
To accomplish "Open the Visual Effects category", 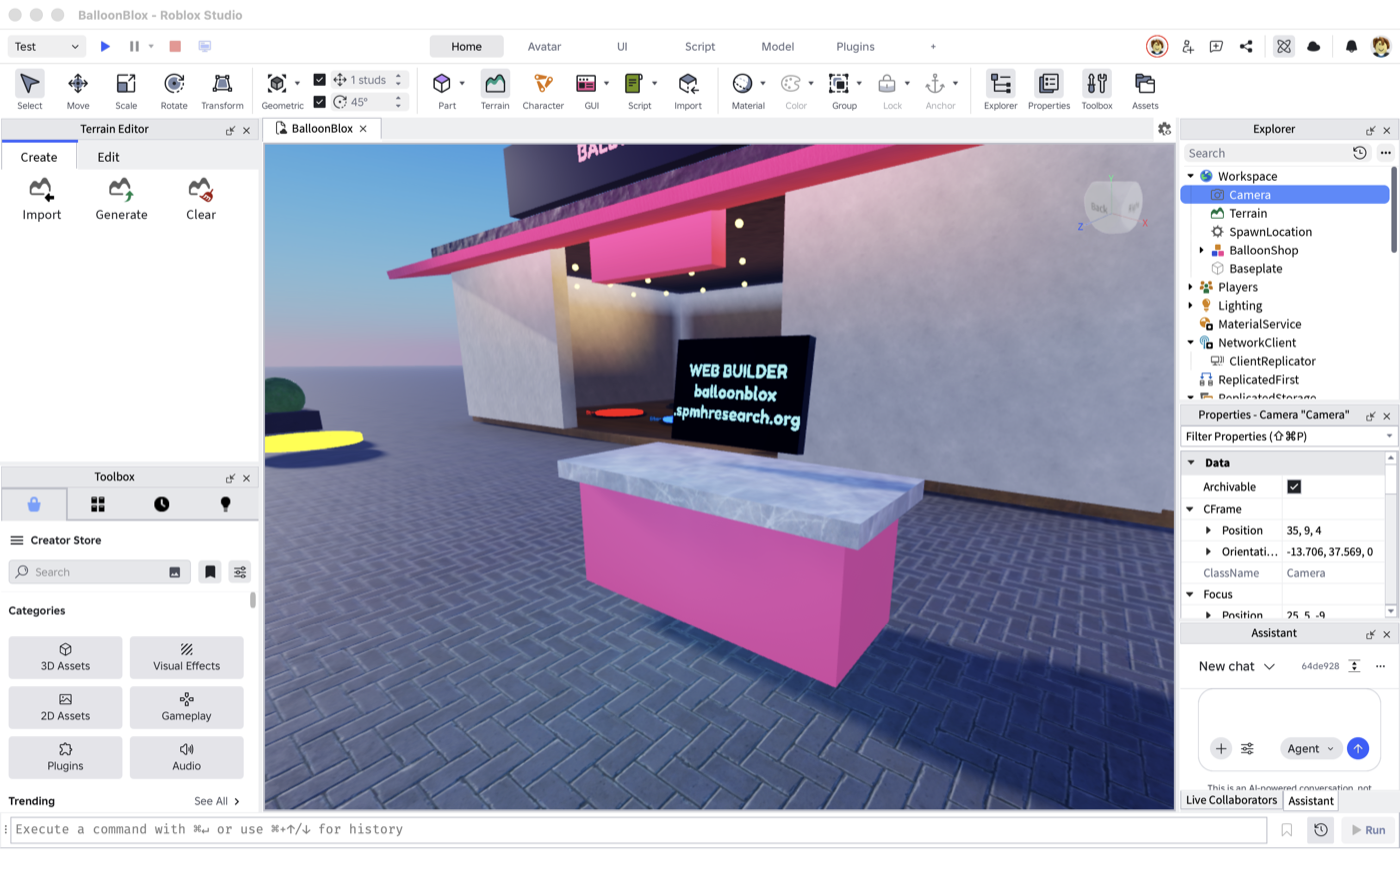I will (x=186, y=657).
